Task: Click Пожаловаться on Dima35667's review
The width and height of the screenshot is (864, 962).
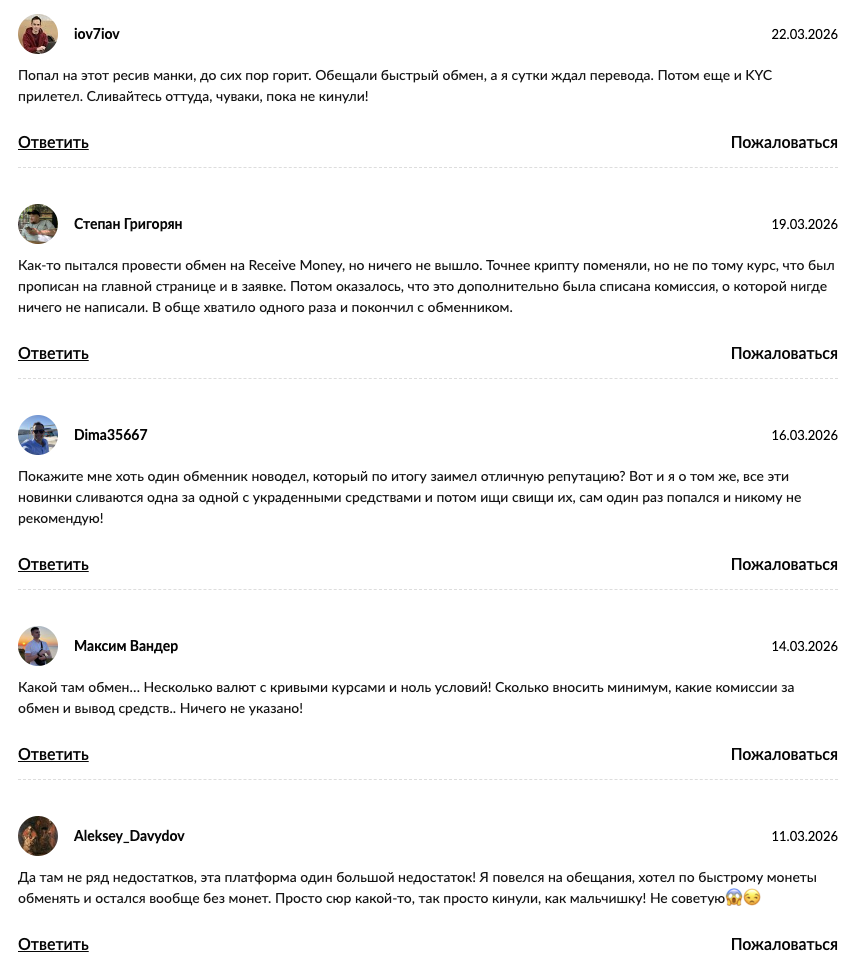Action: tap(784, 564)
